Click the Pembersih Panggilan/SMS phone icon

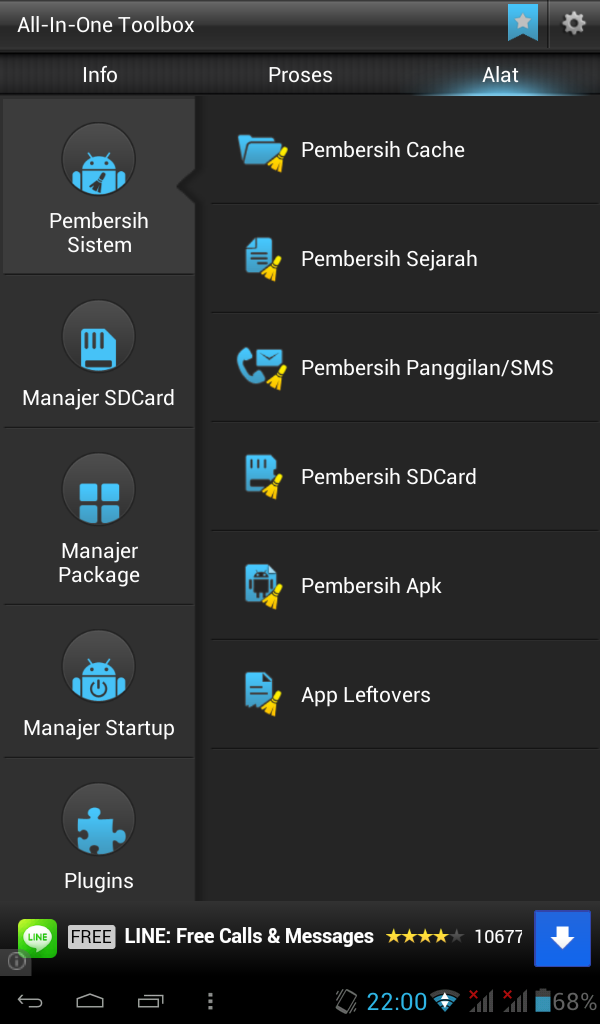tap(261, 368)
